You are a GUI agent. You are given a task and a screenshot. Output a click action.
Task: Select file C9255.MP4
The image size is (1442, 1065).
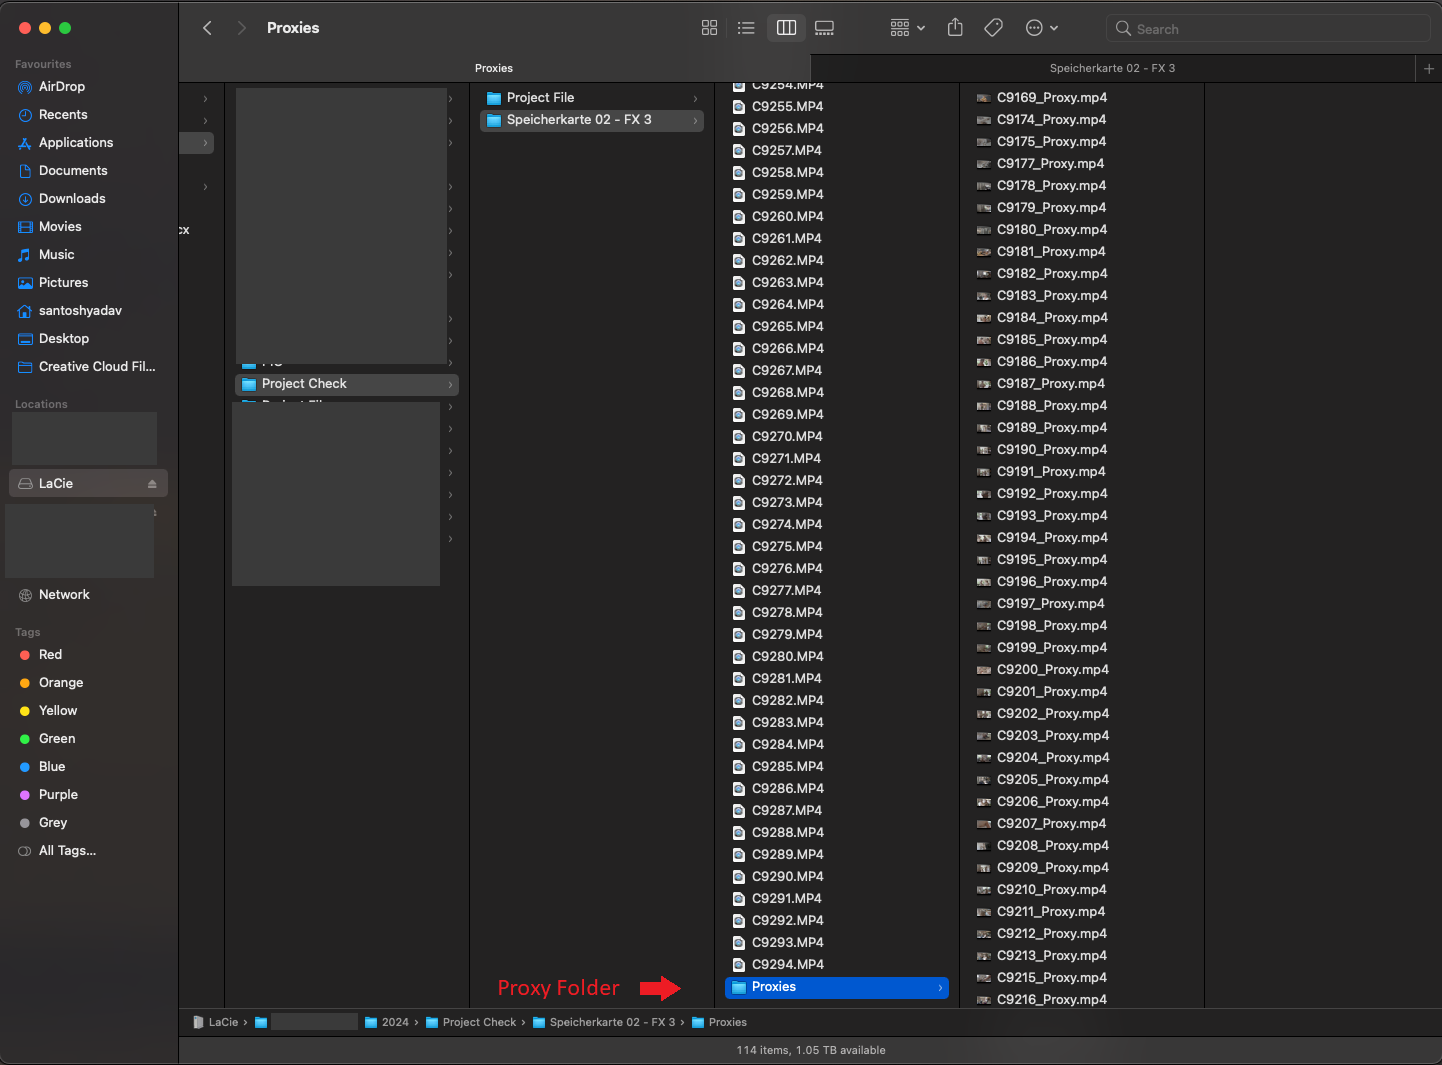pos(787,107)
